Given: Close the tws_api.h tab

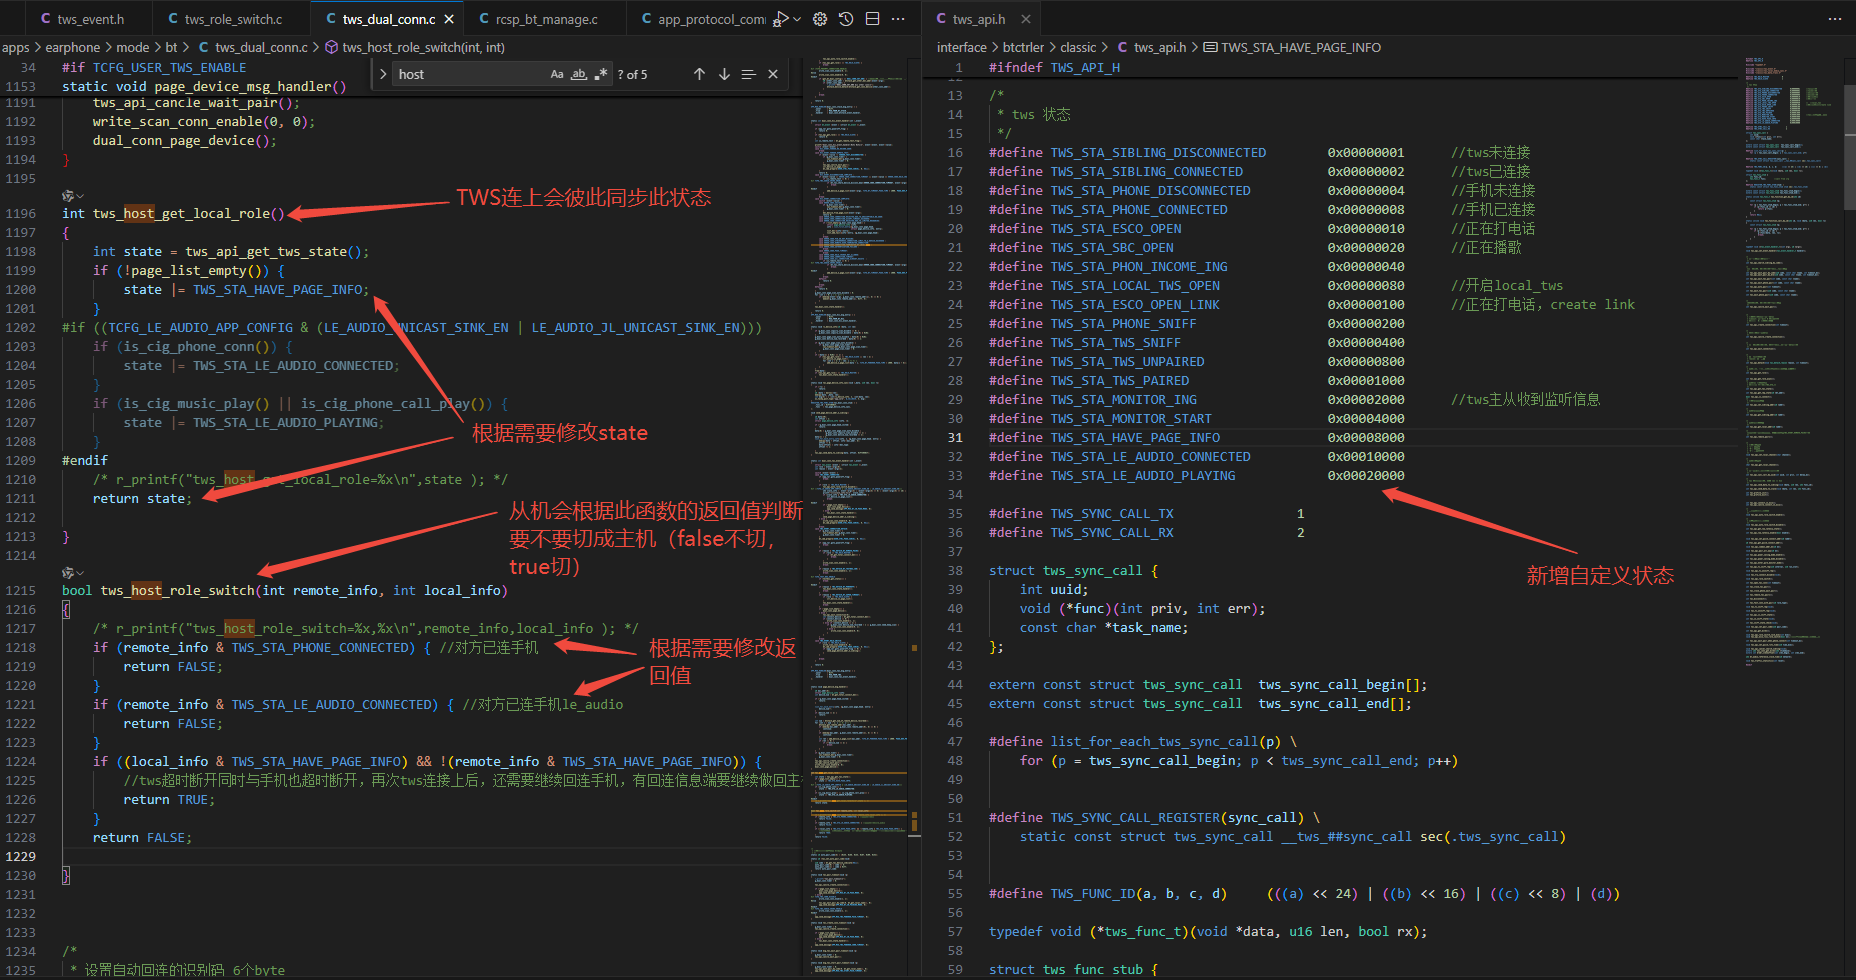Looking at the screenshot, I should (1026, 19).
